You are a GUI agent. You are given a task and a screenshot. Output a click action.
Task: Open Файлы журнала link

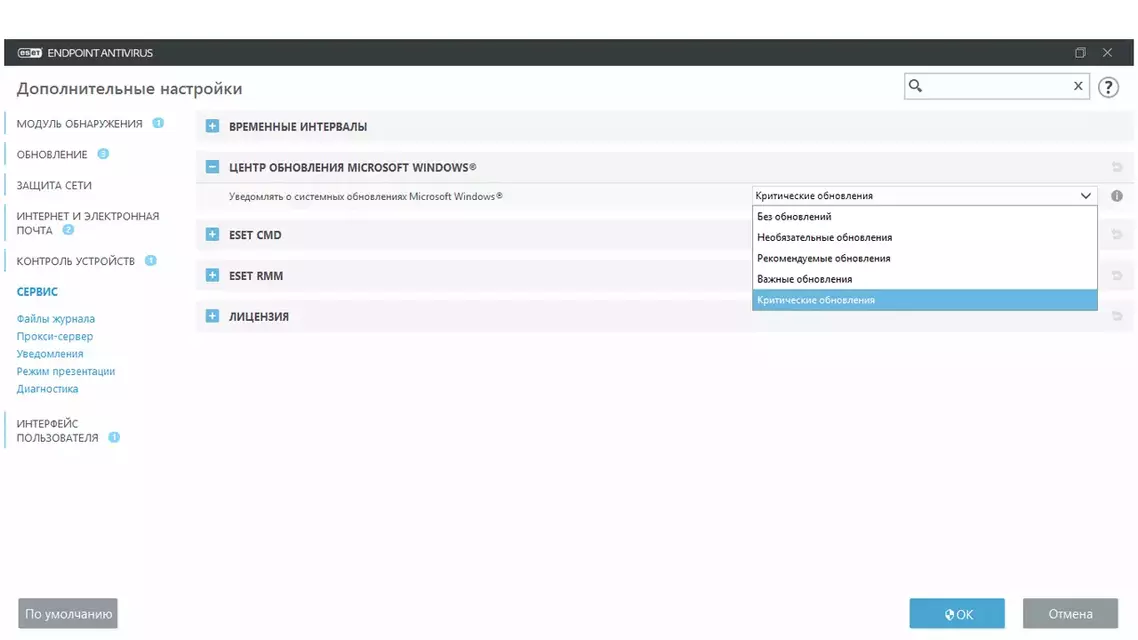(55, 319)
